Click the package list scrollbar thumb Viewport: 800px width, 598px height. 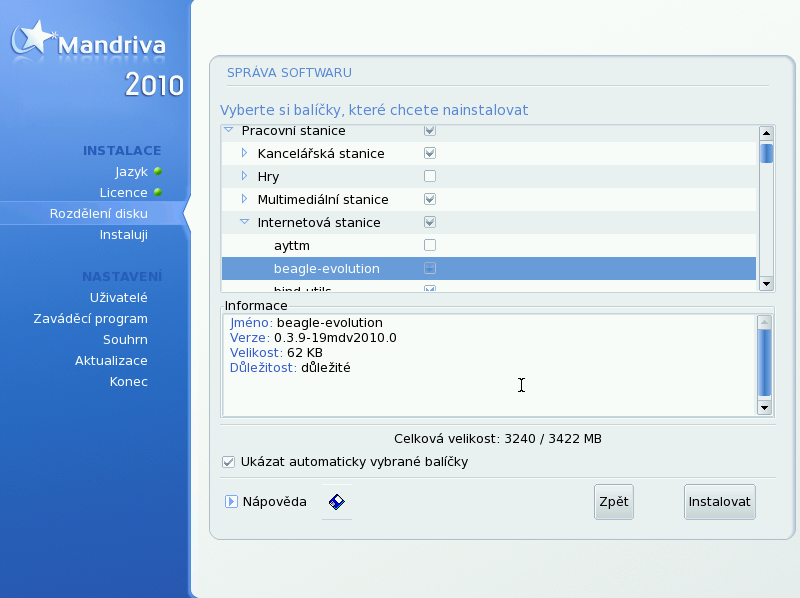[x=766, y=154]
